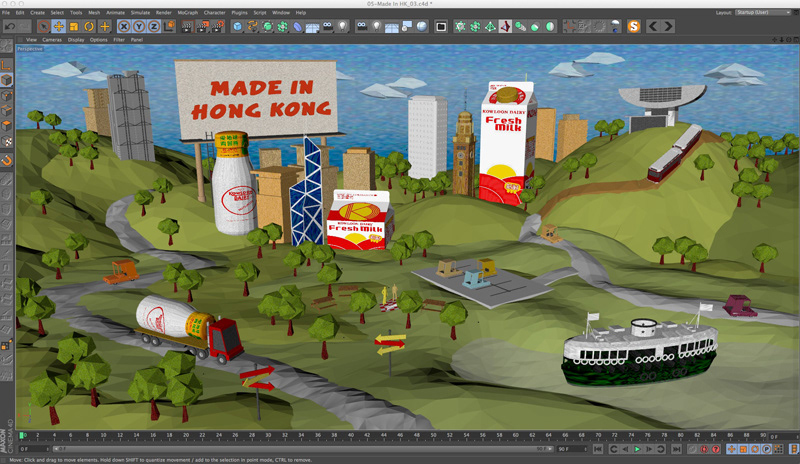Click the Undo arrow icon
800x464 pixels.
(x=10, y=26)
